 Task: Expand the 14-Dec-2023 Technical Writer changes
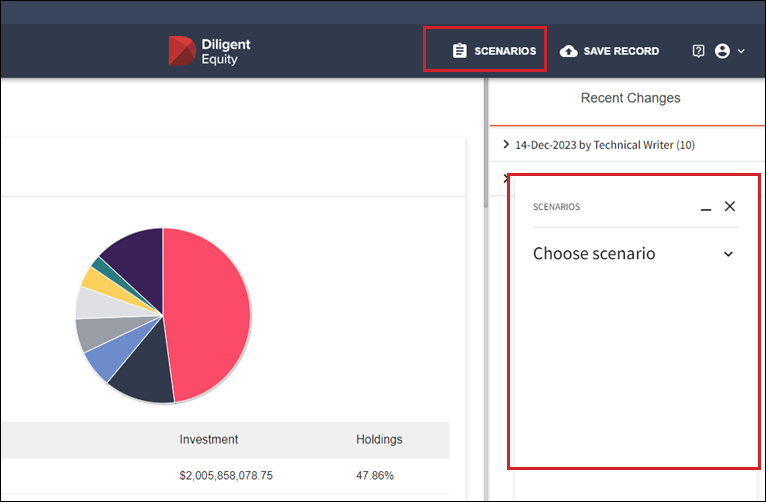pos(506,145)
